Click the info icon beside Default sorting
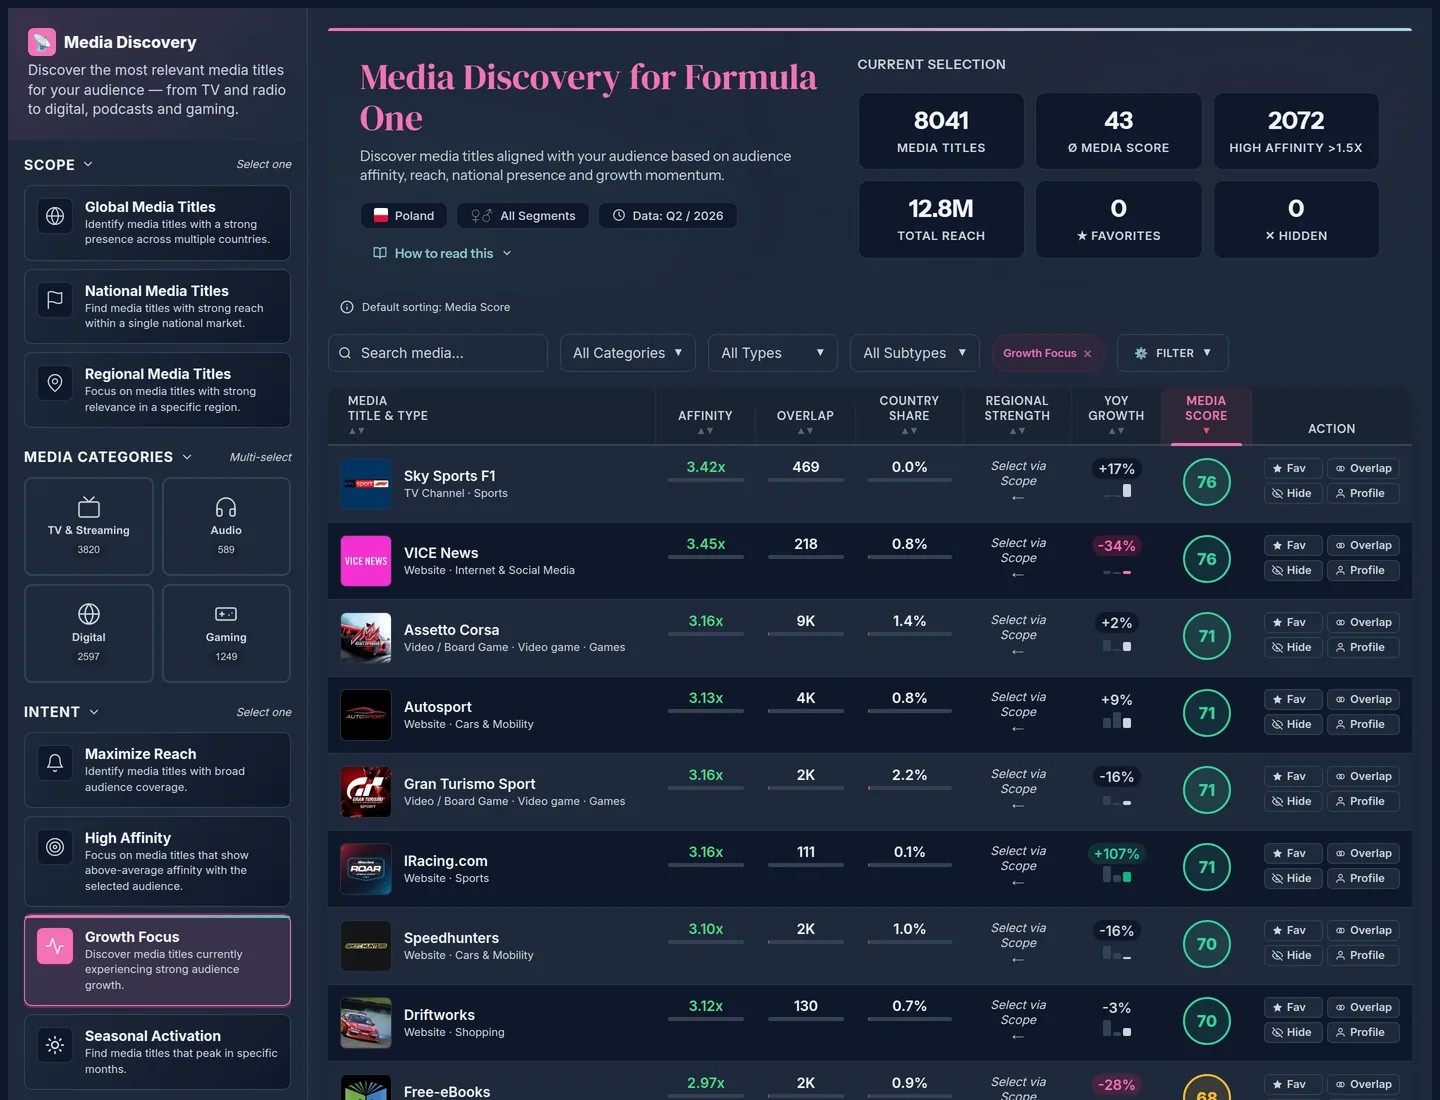The width and height of the screenshot is (1440, 1100). (x=347, y=307)
